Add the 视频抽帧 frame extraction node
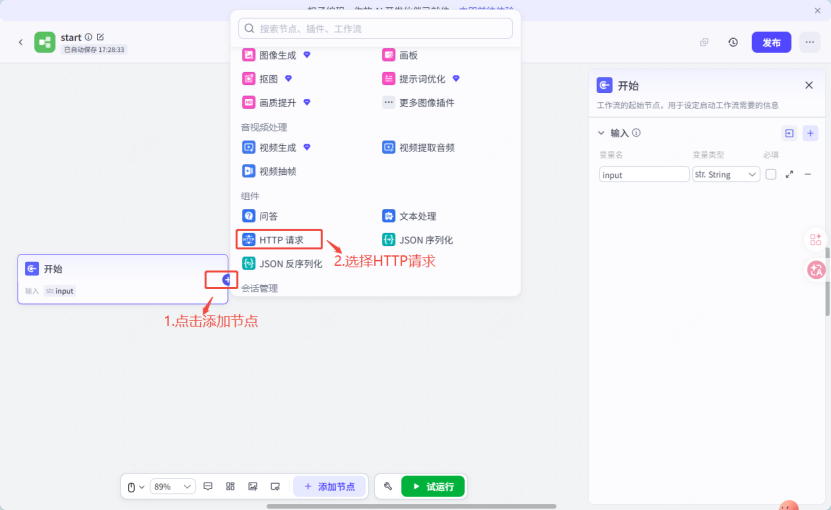Viewport: 831px width, 510px height. tap(269, 171)
